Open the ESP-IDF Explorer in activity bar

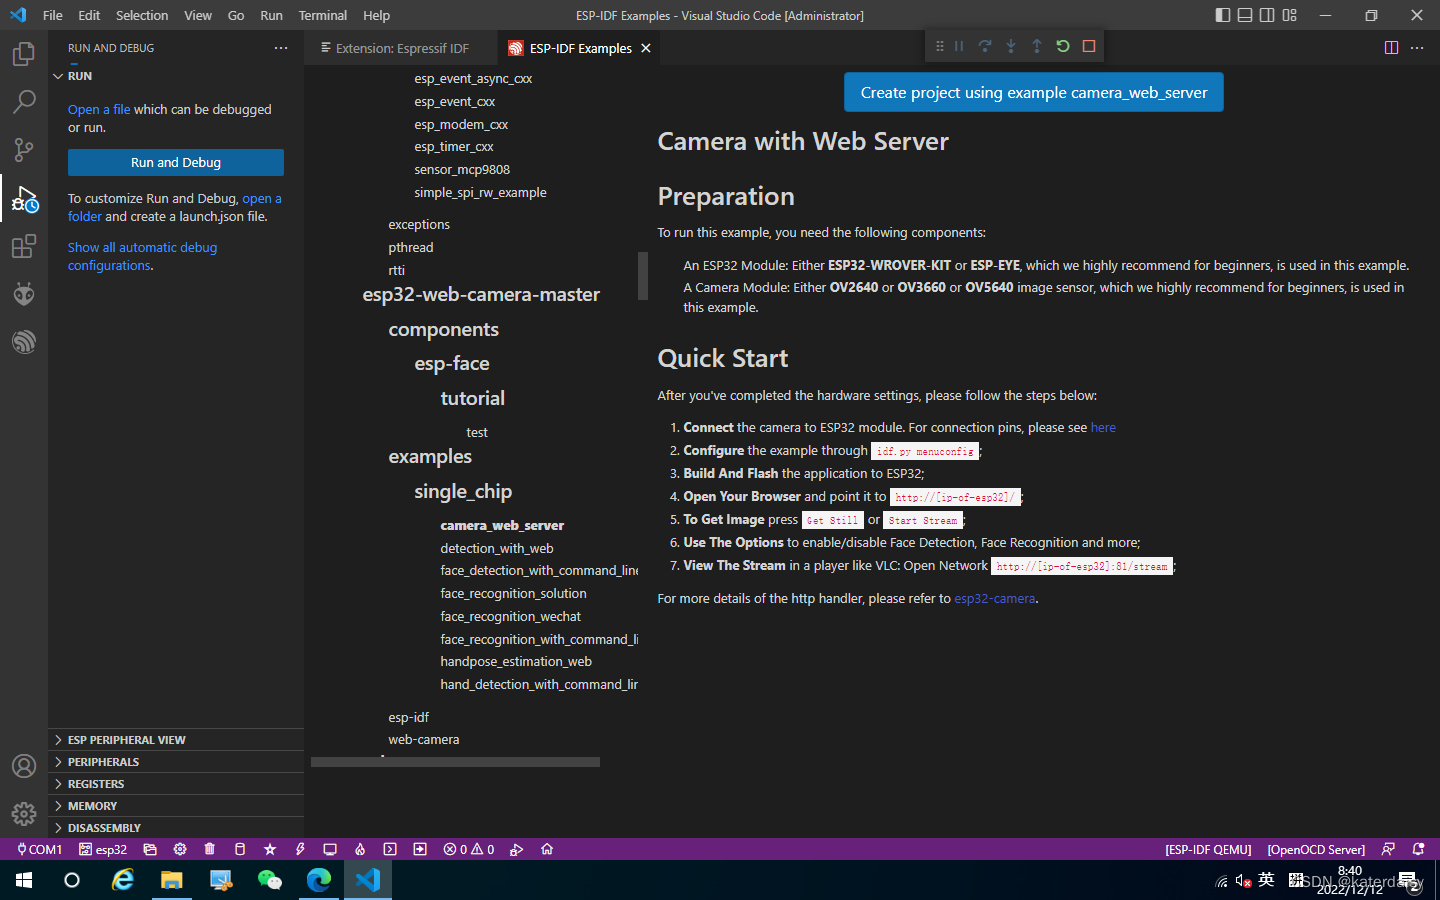click(24, 342)
